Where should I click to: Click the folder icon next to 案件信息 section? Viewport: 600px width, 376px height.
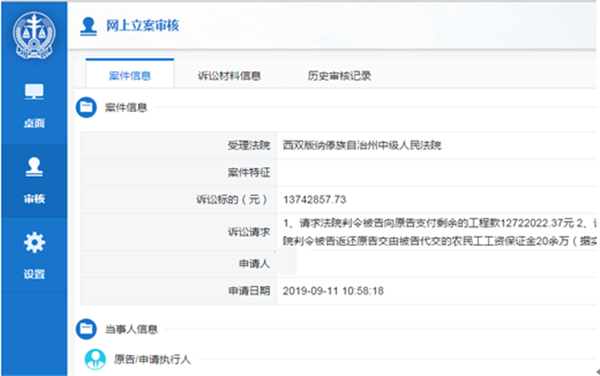tap(86, 107)
